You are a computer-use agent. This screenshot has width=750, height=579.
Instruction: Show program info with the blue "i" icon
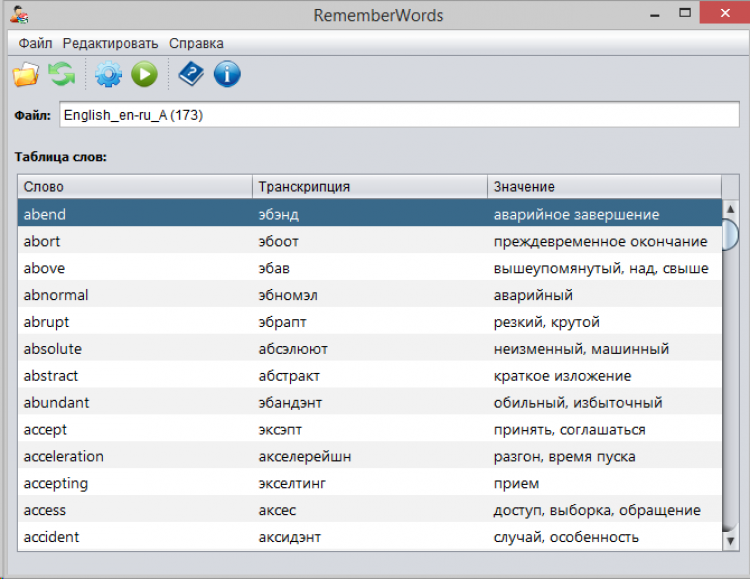pos(227,74)
